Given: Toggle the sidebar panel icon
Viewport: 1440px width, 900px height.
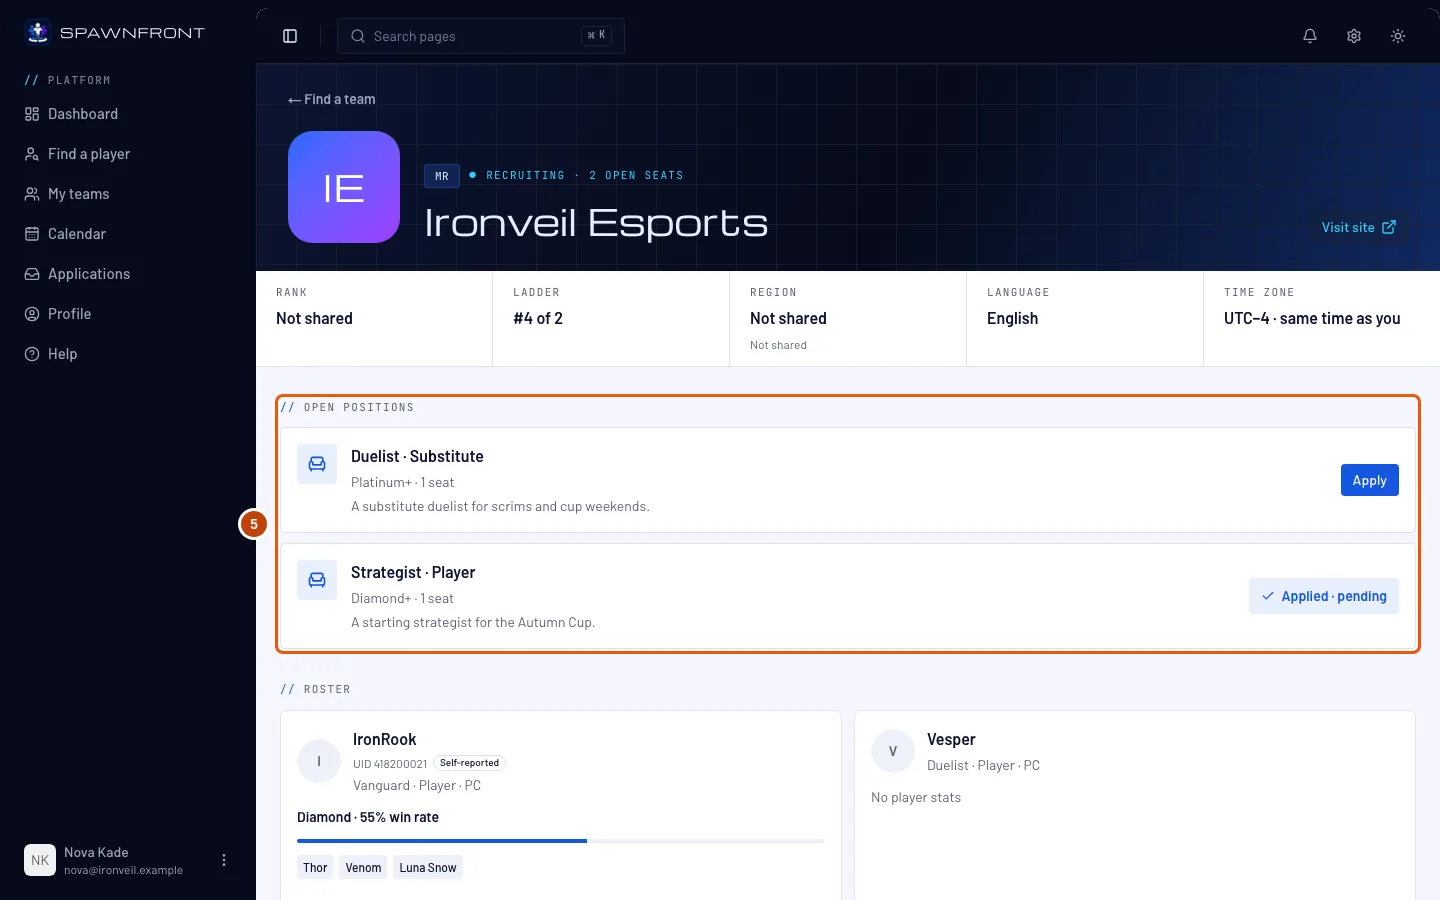Looking at the screenshot, I should tap(290, 36).
